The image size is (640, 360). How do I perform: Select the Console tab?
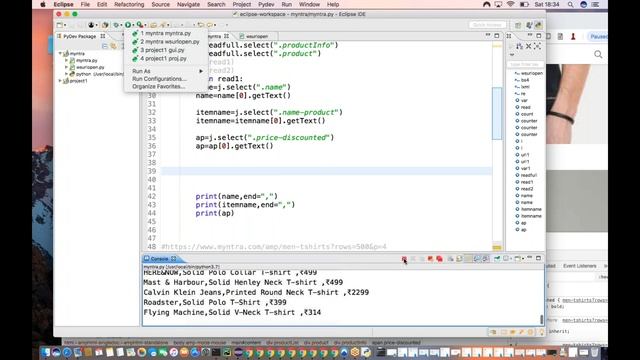(x=160, y=259)
